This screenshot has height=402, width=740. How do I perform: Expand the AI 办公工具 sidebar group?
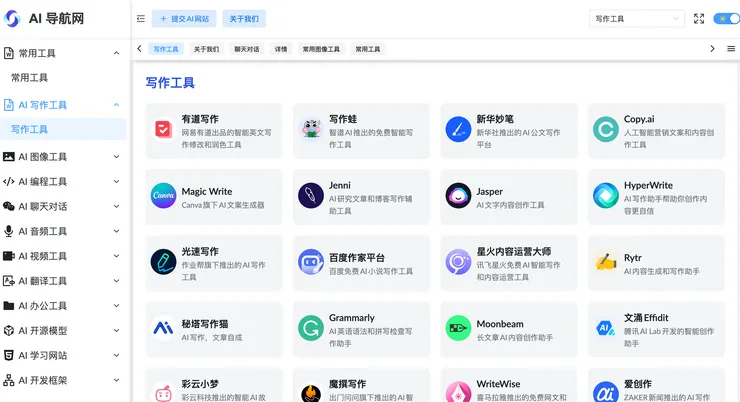click(x=63, y=306)
